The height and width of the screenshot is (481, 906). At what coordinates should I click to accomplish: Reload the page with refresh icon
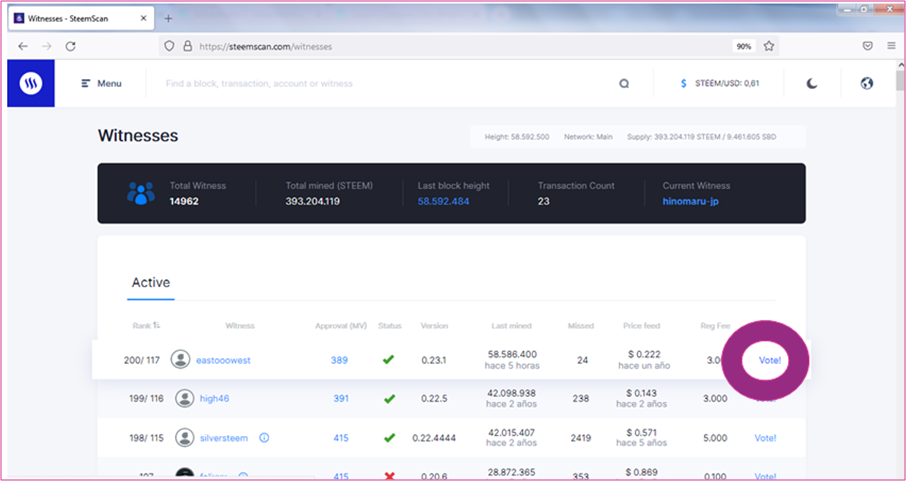(70, 46)
